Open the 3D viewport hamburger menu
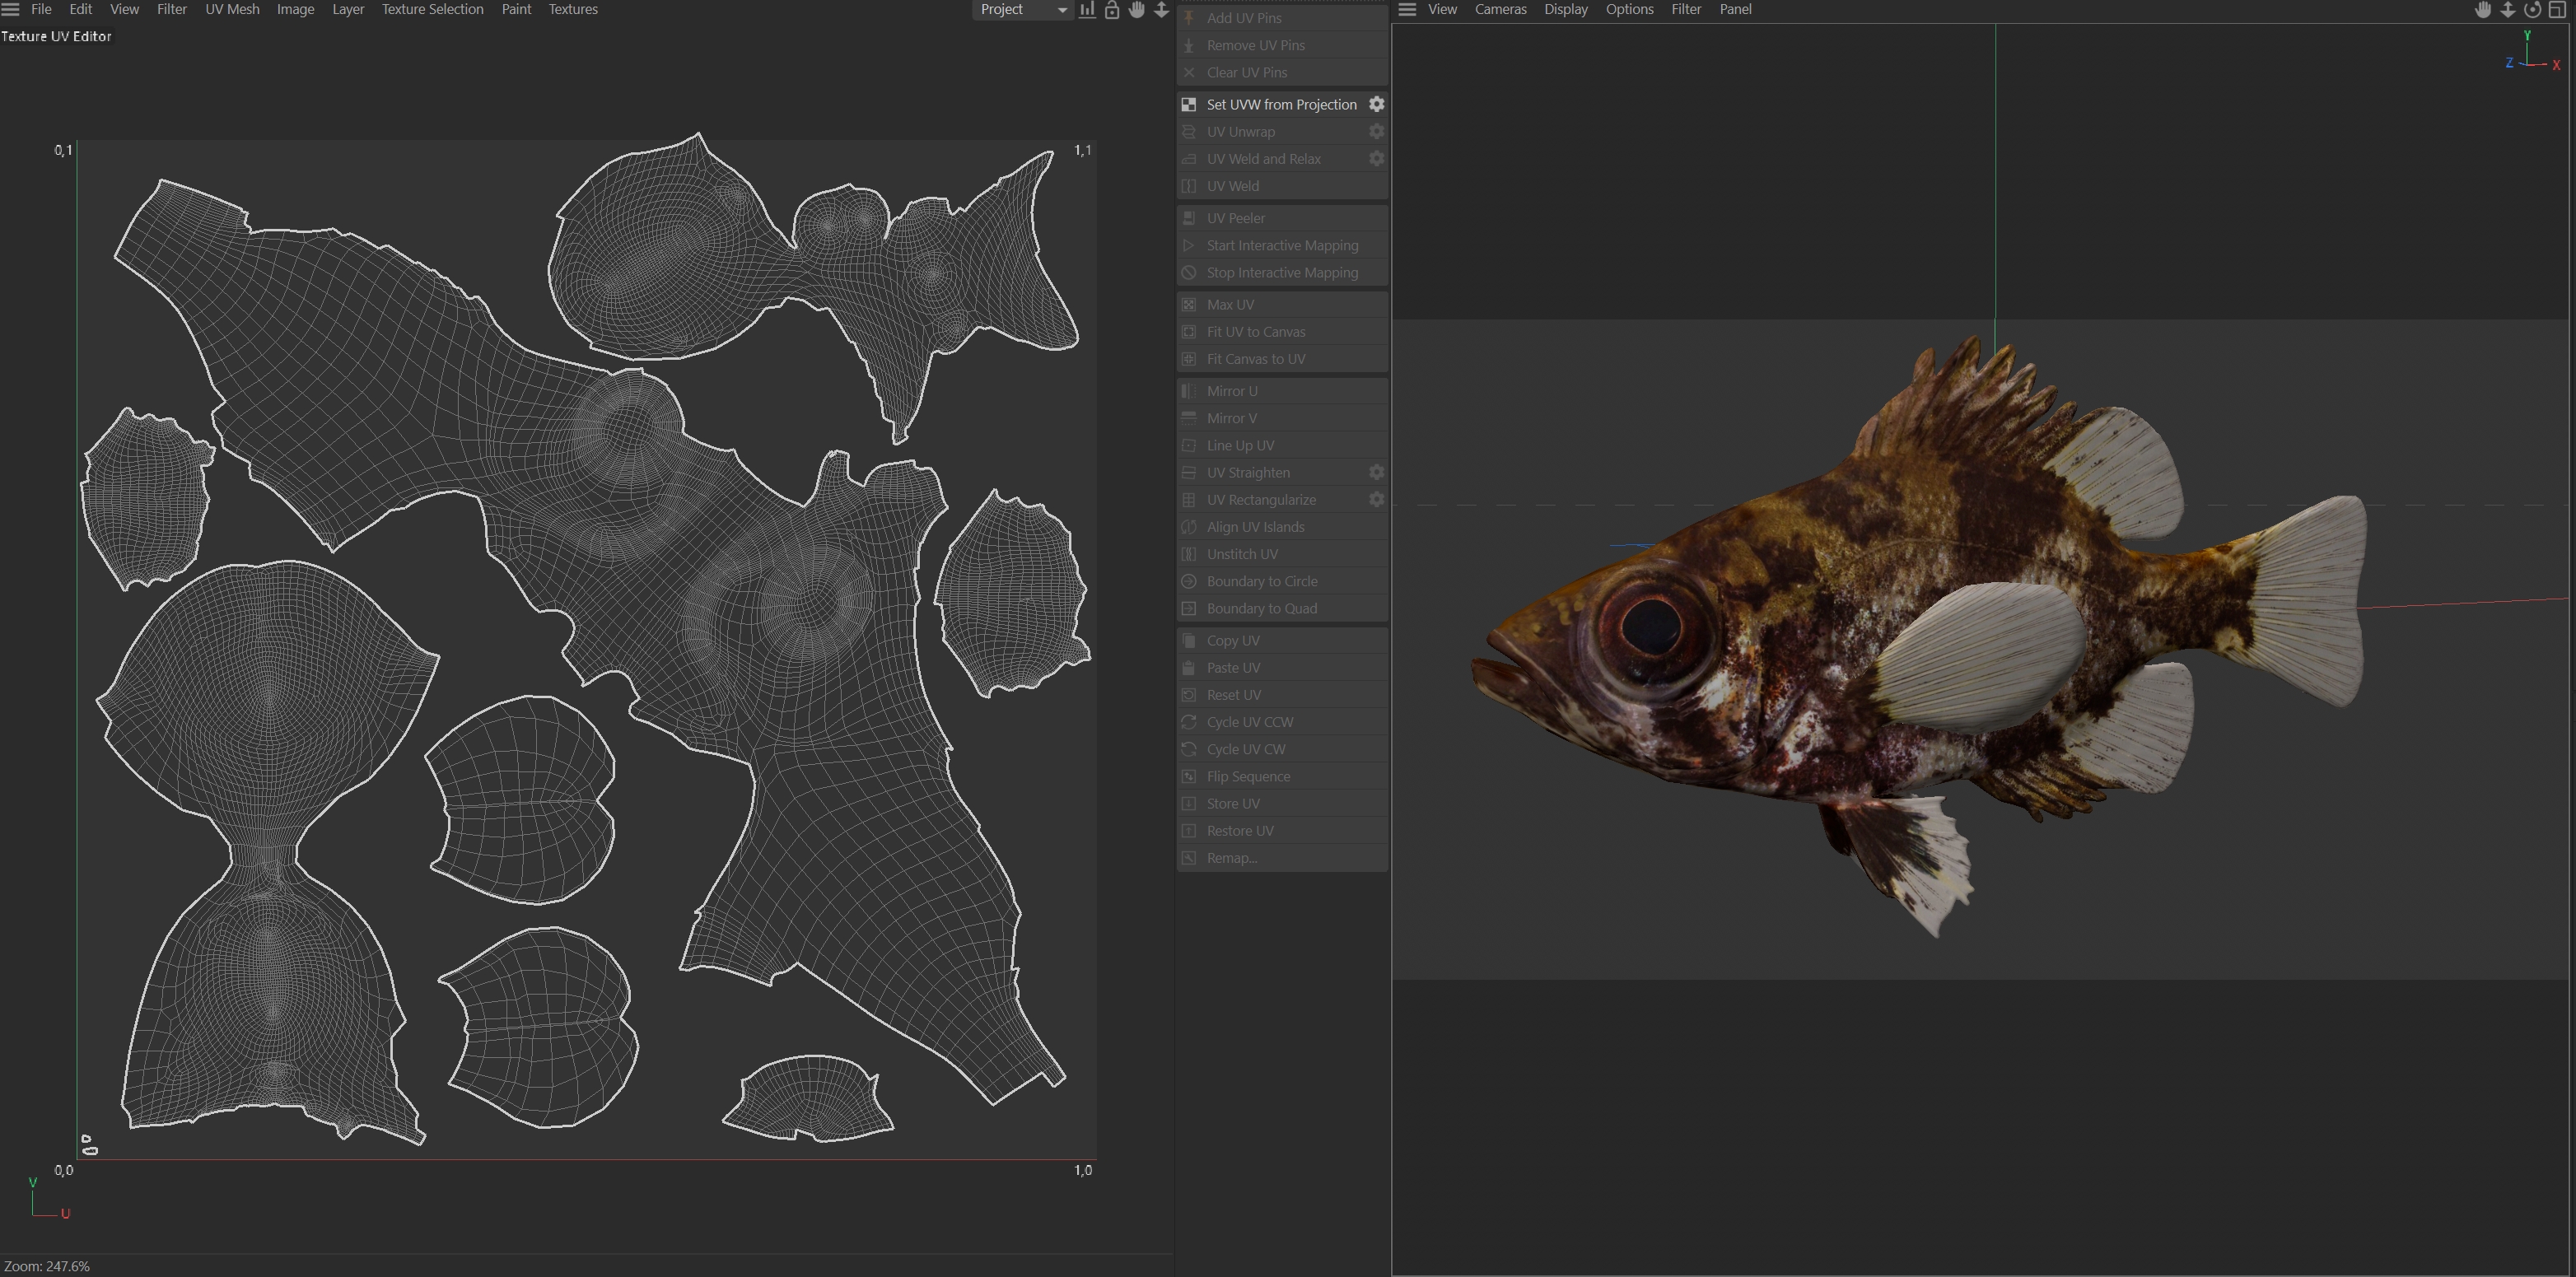The image size is (2576, 1277). [x=1407, y=9]
